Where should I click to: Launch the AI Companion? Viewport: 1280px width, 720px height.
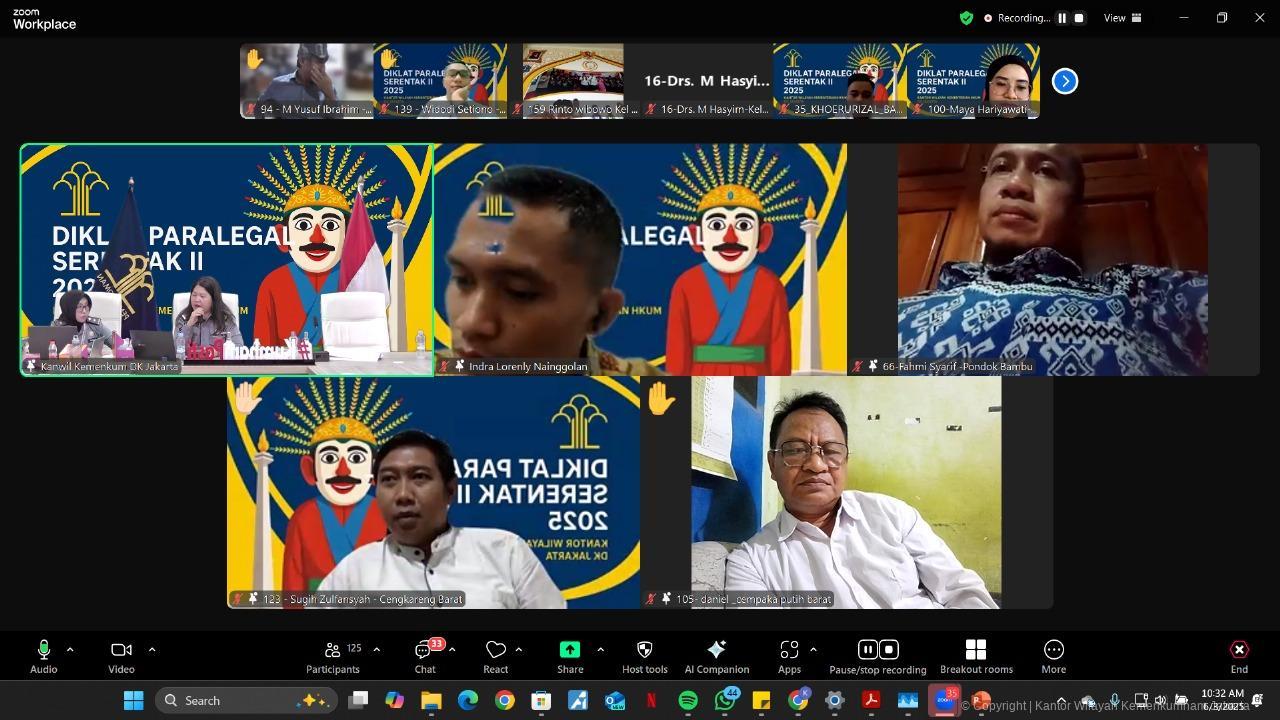tap(716, 656)
